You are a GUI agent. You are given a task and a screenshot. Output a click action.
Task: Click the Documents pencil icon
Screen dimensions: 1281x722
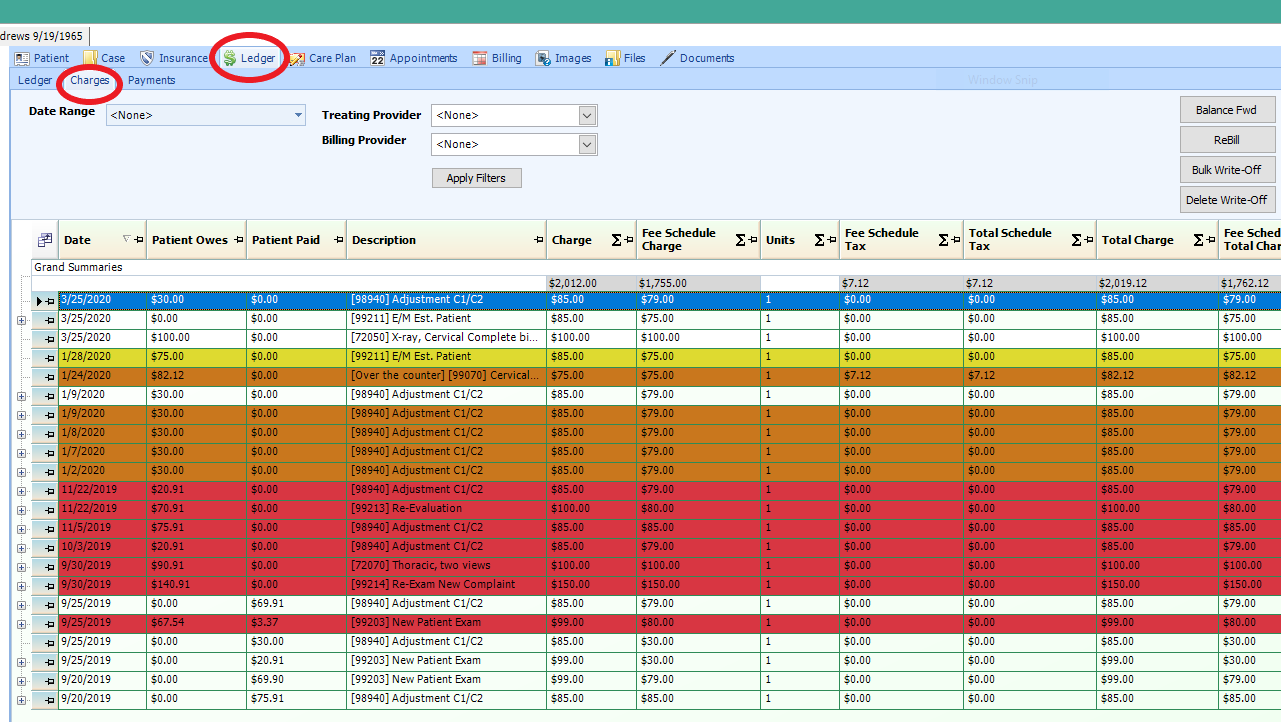[669, 57]
